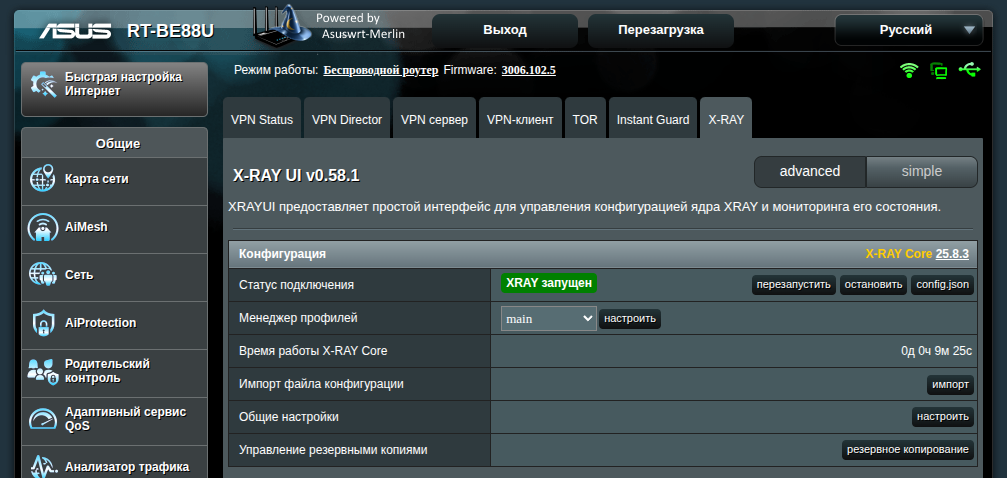Click the Wi-Fi status icon
The image size is (1007, 478).
pos(909,70)
